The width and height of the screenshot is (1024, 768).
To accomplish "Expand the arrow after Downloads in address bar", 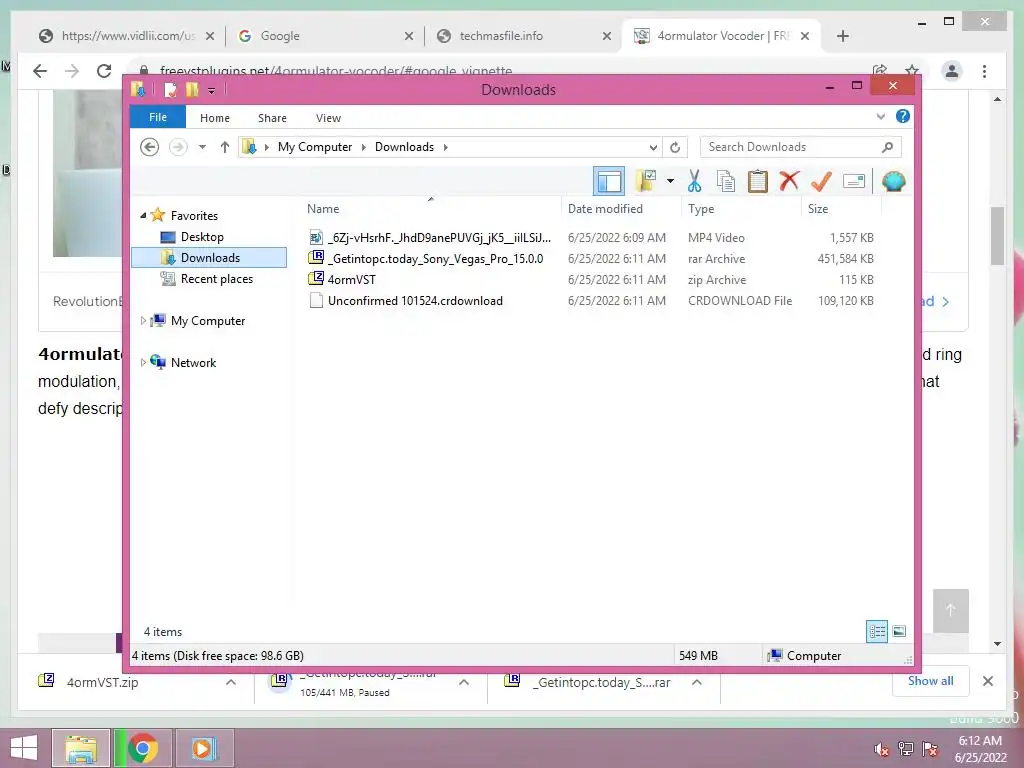I will (x=445, y=147).
